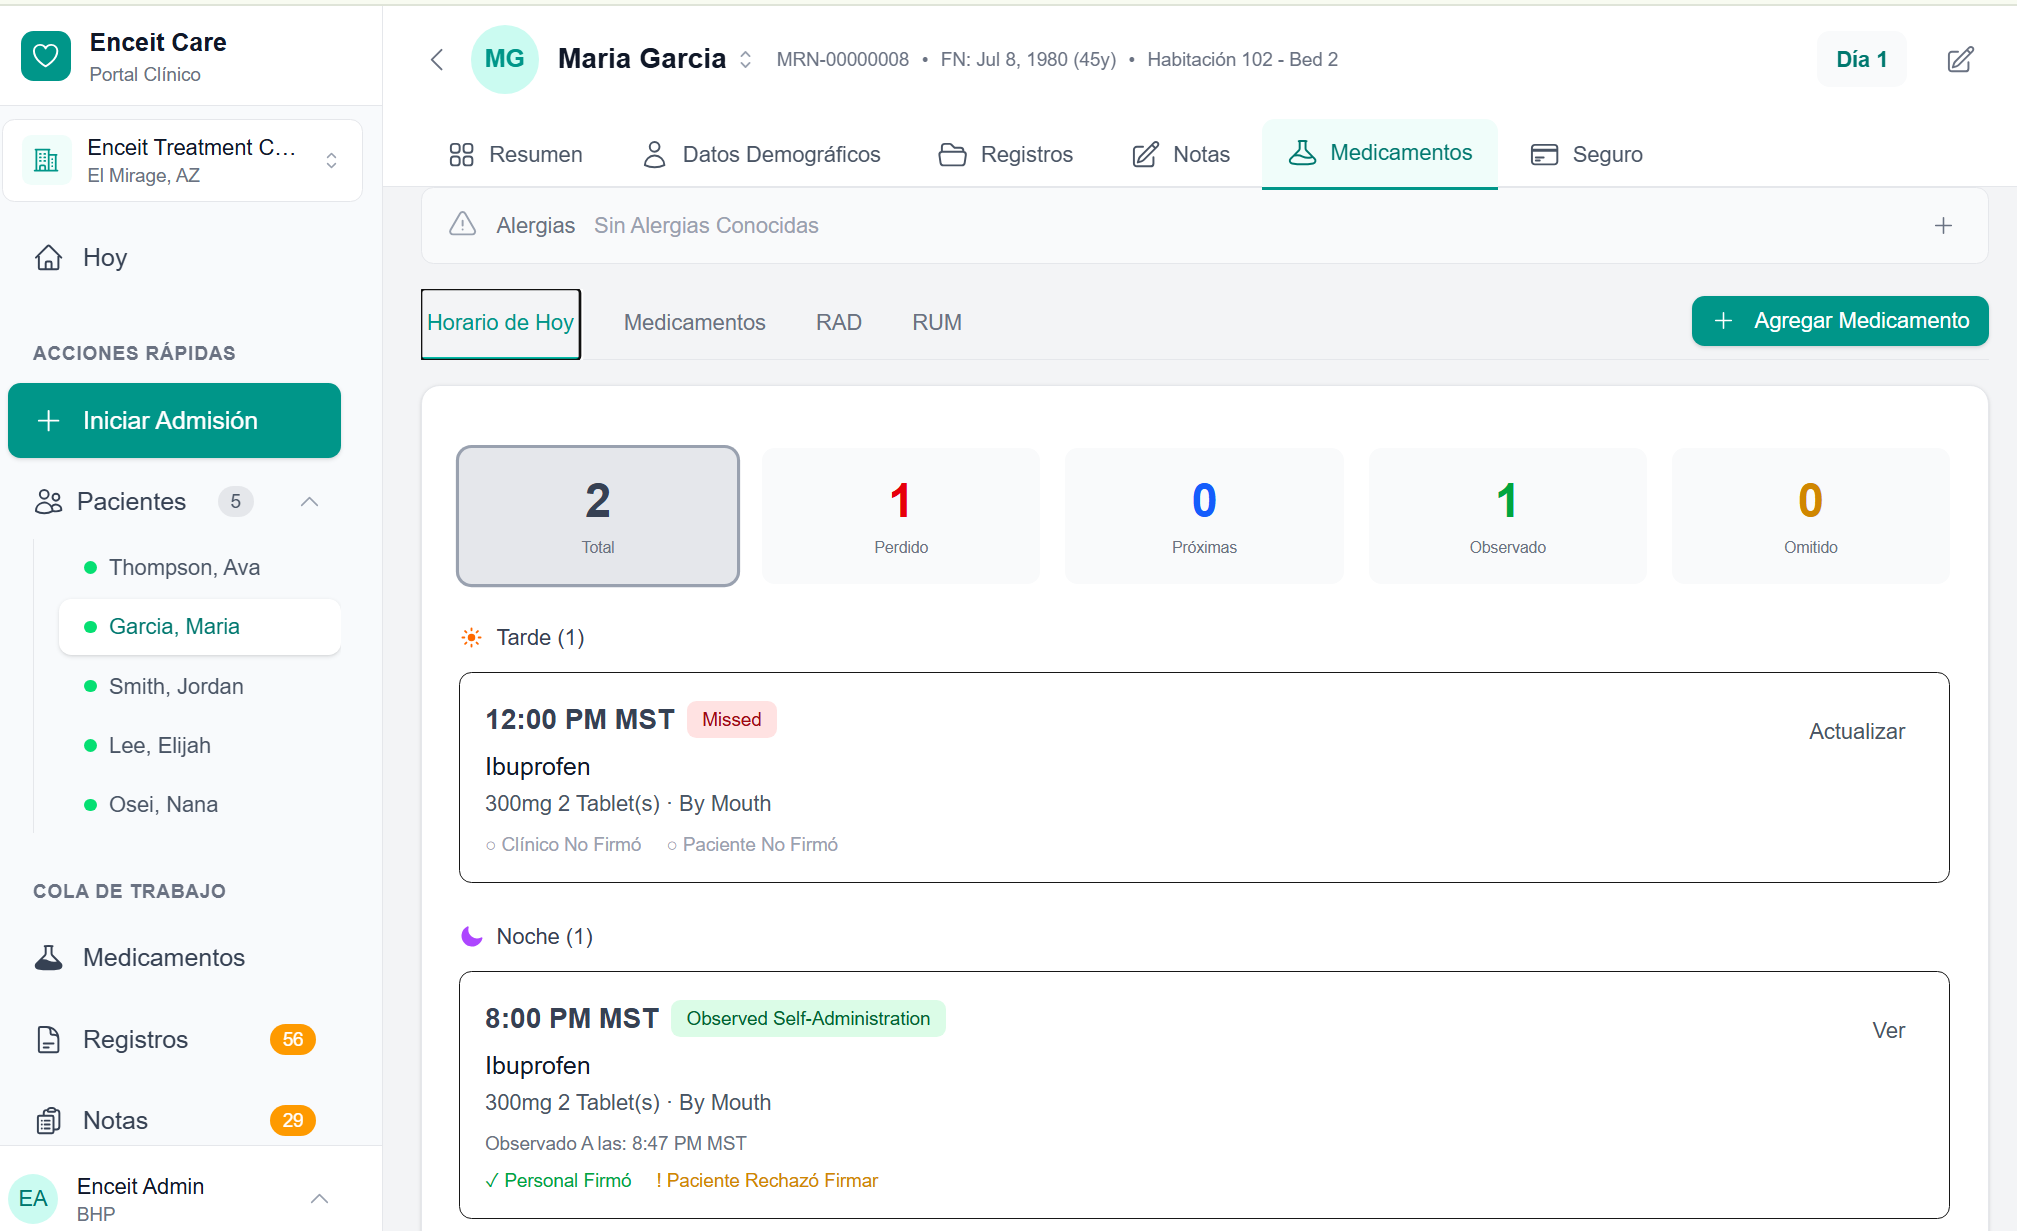
Task: Click the Enceit Care heart logo
Action: tap(46, 57)
